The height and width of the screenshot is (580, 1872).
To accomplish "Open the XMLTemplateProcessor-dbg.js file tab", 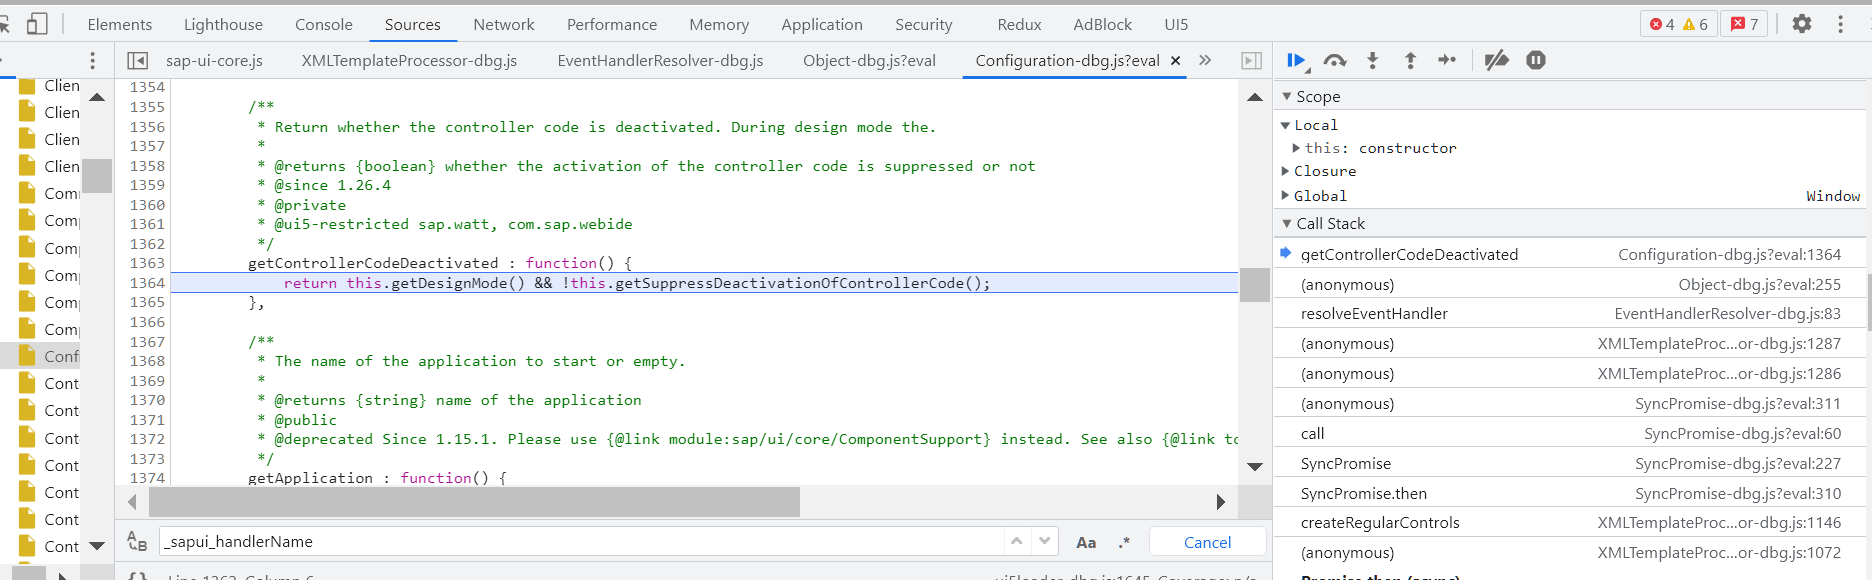I will (x=409, y=61).
